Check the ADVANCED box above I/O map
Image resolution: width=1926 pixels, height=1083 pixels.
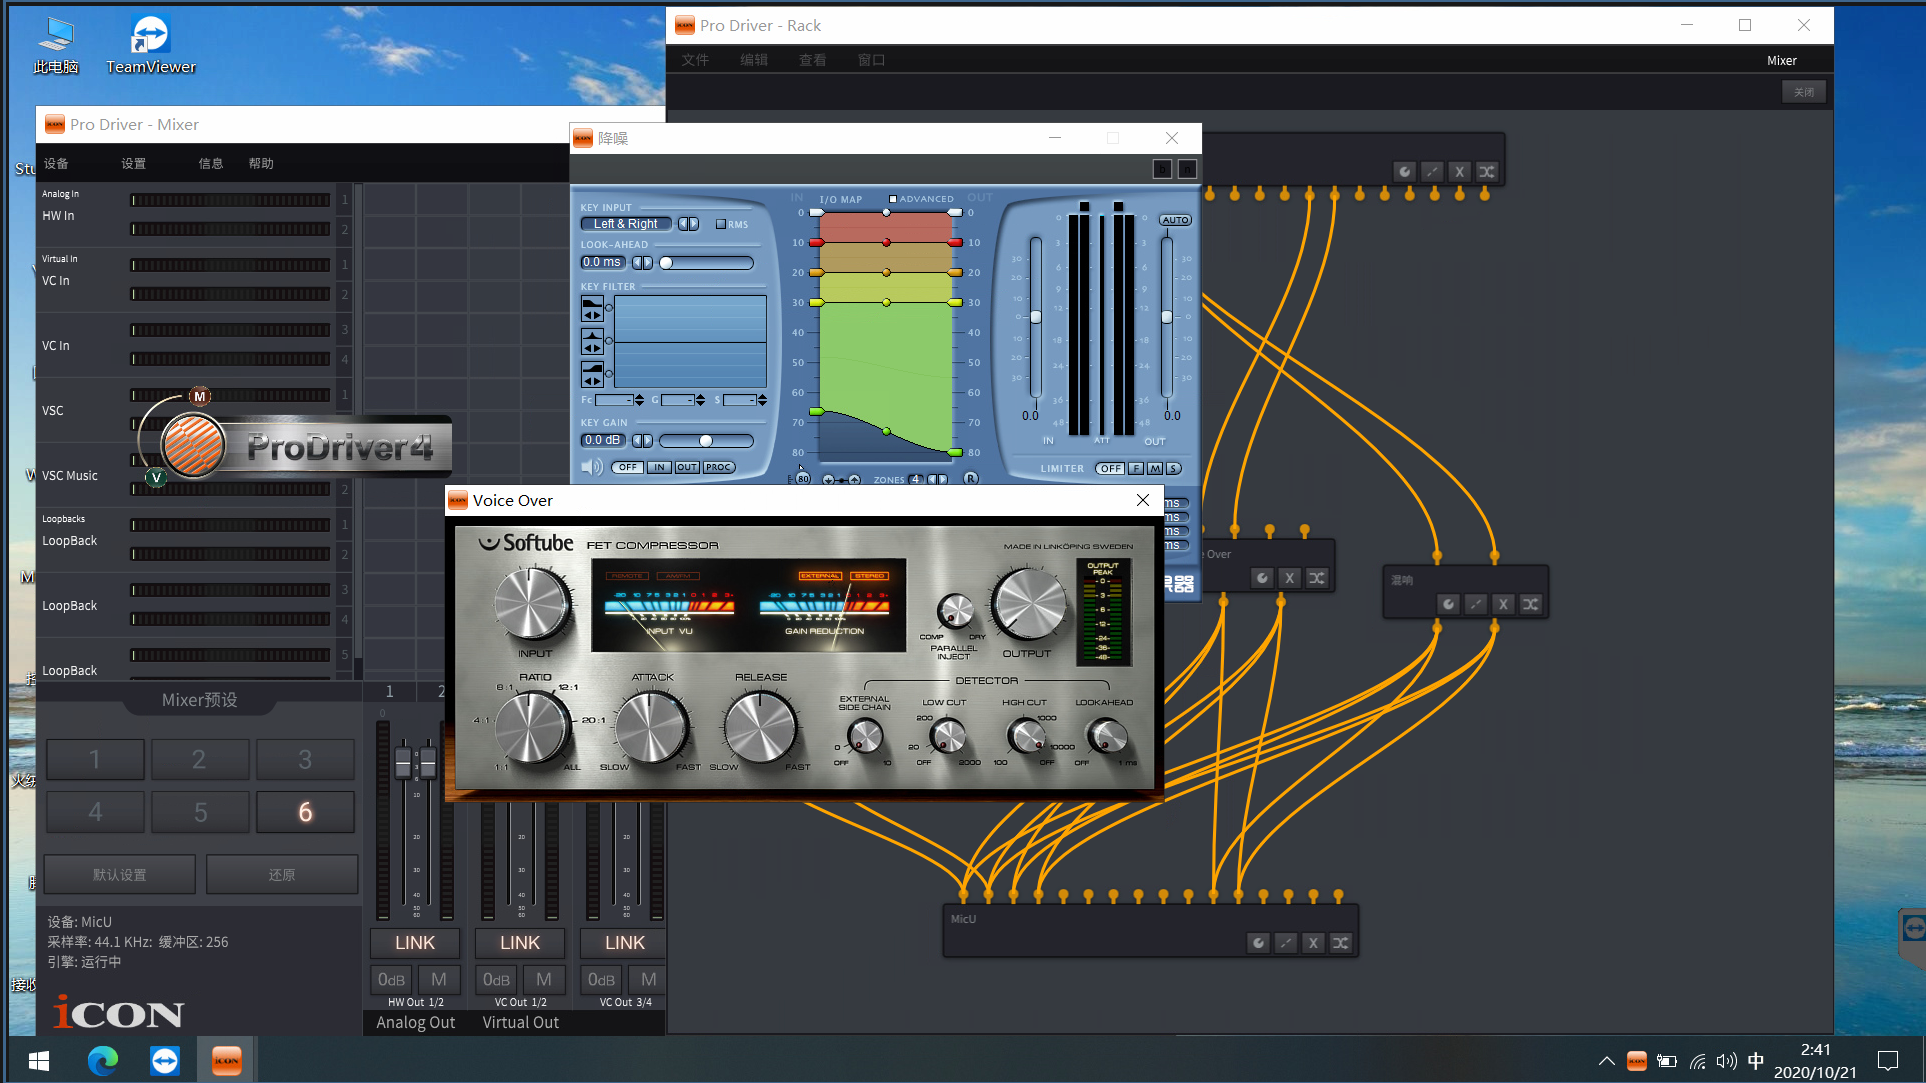[893, 199]
